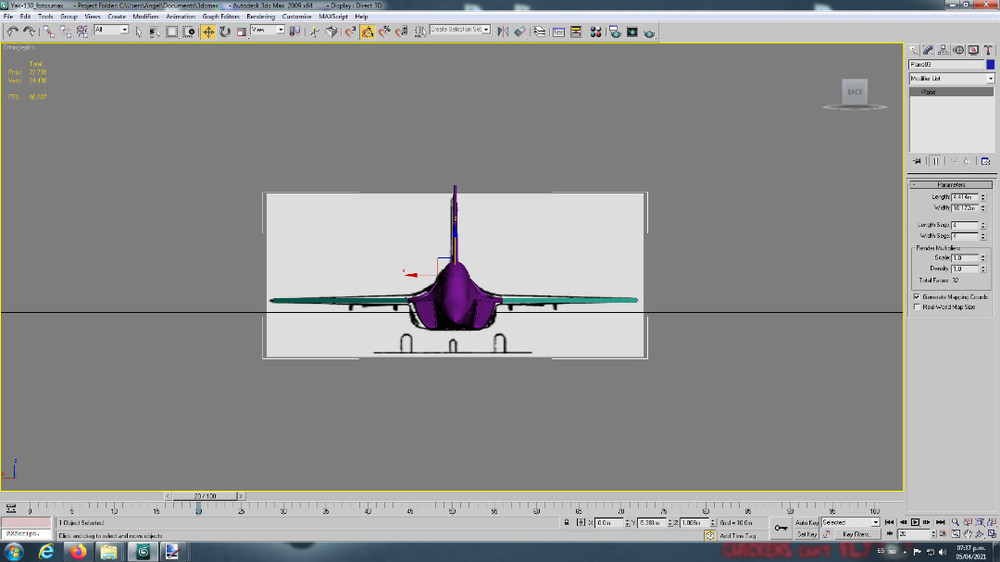Open the File menu

click(x=8, y=17)
